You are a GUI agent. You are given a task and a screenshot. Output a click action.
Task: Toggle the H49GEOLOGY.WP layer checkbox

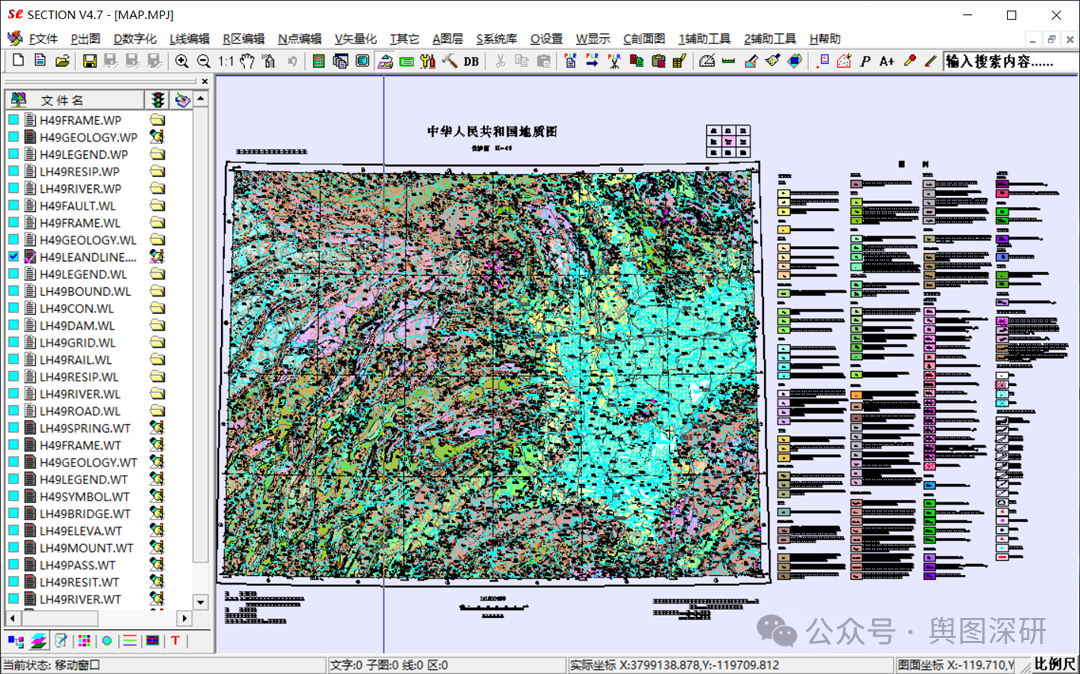(14, 137)
